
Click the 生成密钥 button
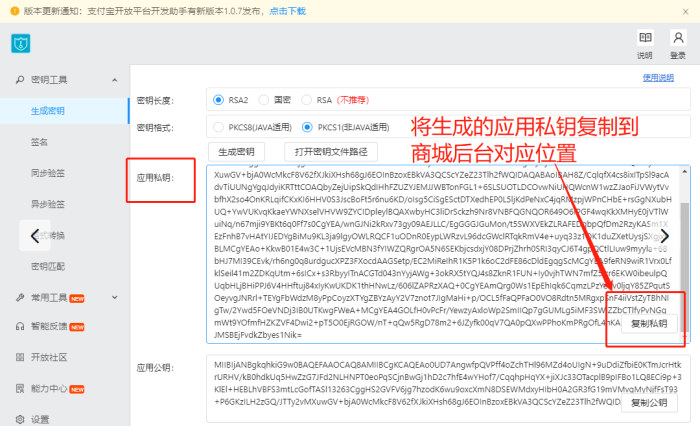point(236,152)
